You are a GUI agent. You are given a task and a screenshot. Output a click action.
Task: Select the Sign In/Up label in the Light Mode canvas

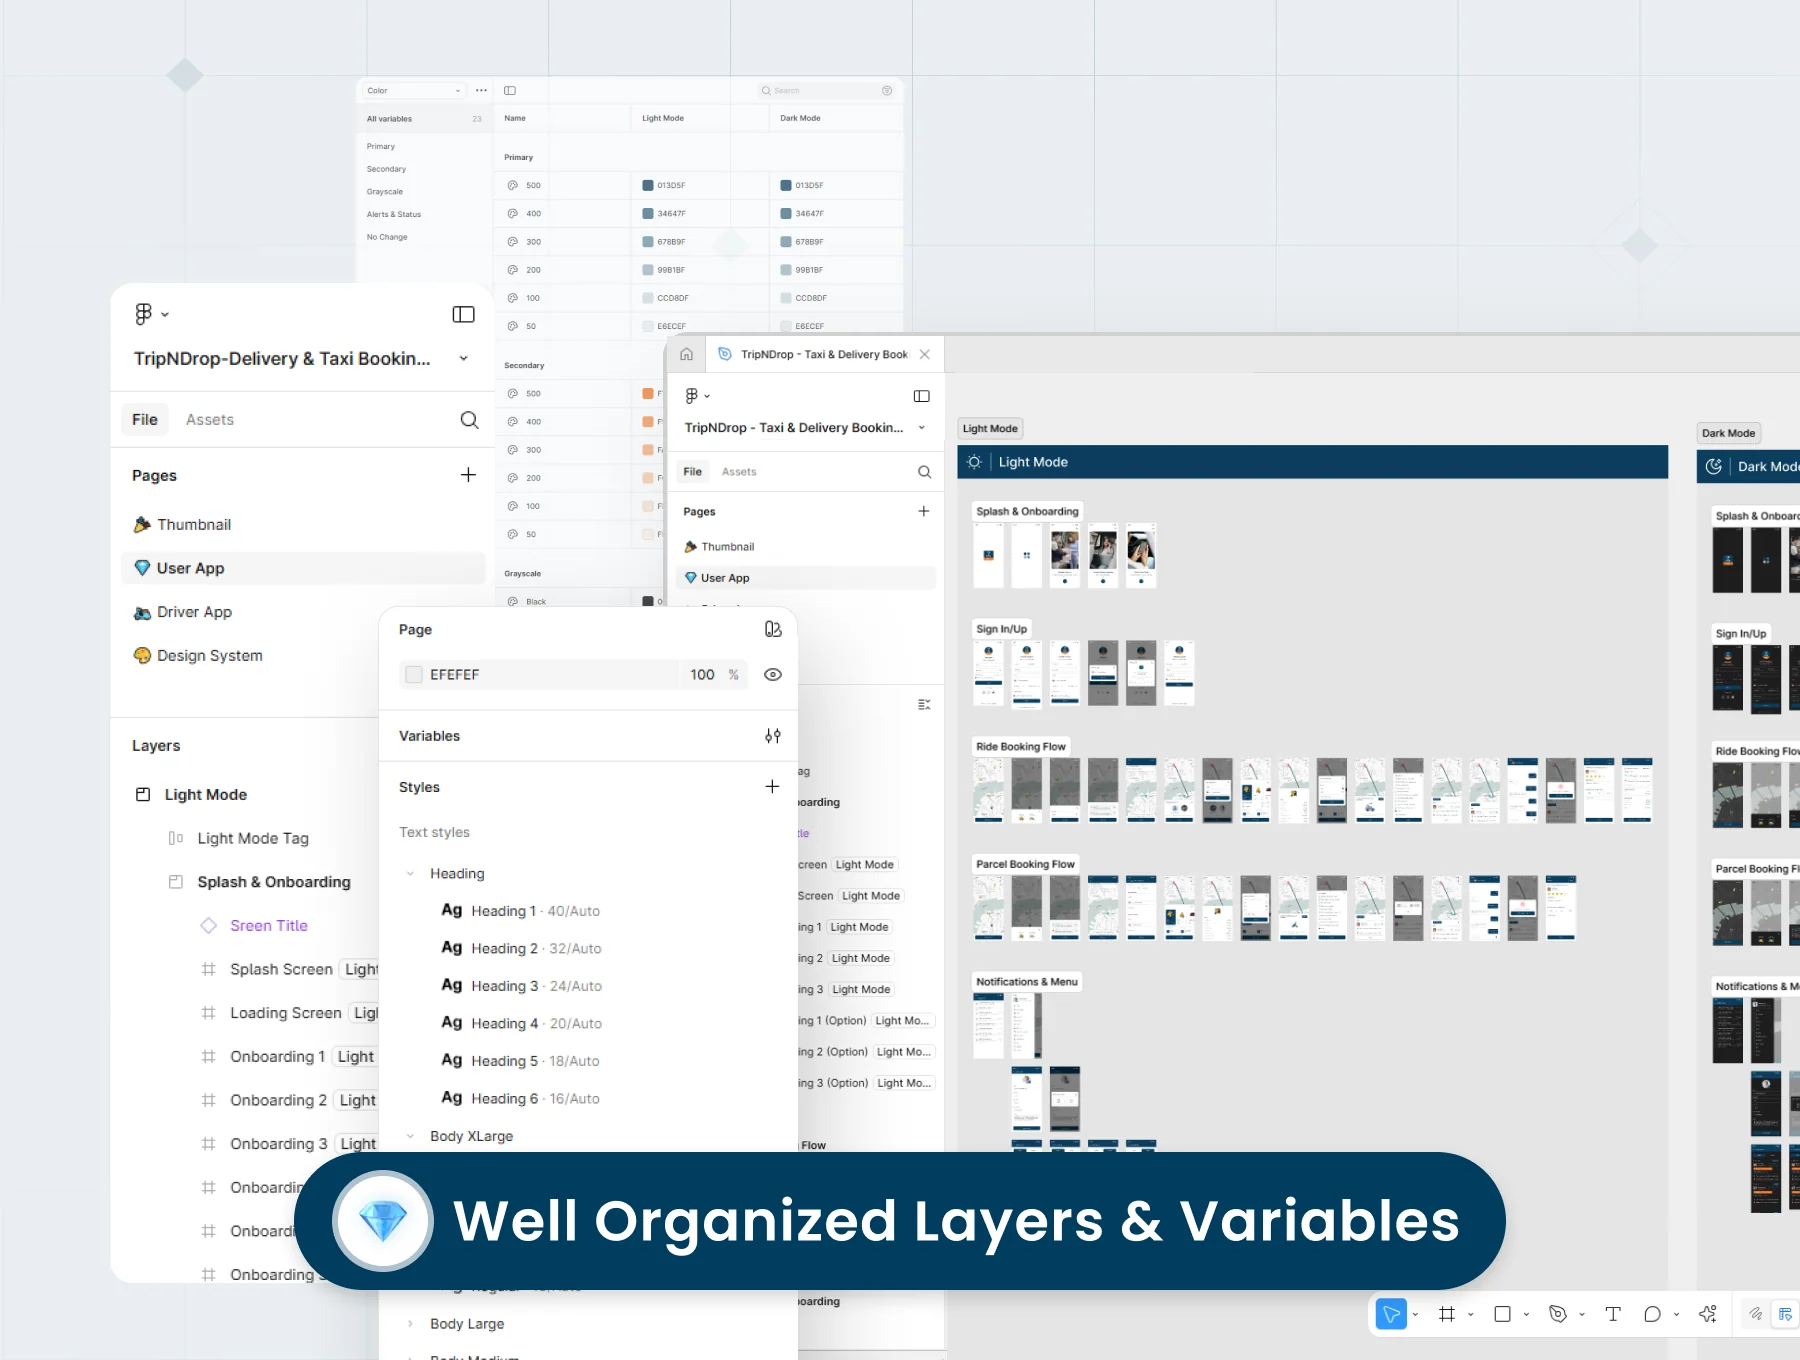coord(1001,629)
